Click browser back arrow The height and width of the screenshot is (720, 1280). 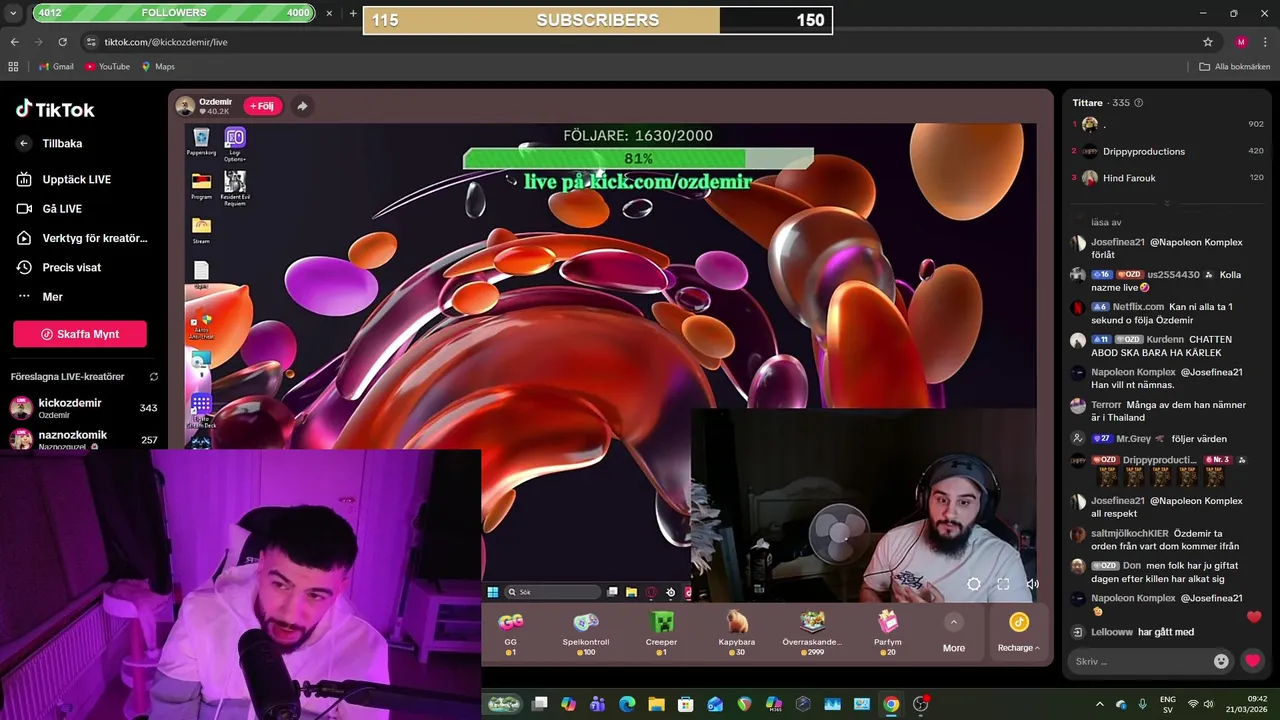(x=14, y=42)
